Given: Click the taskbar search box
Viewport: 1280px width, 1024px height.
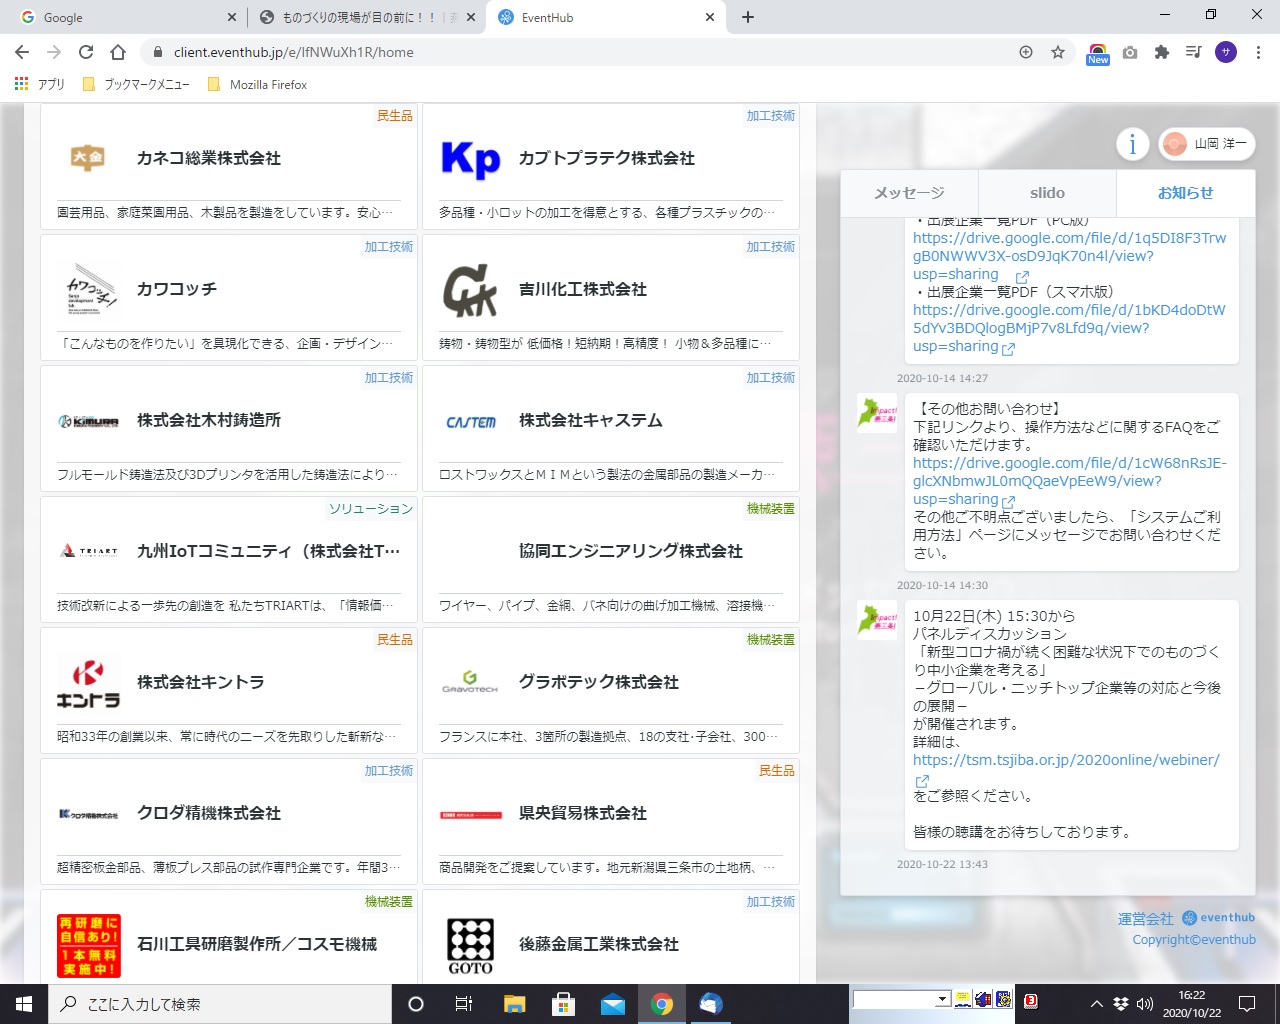Looking at the screenshot, I should point(220,1004).
